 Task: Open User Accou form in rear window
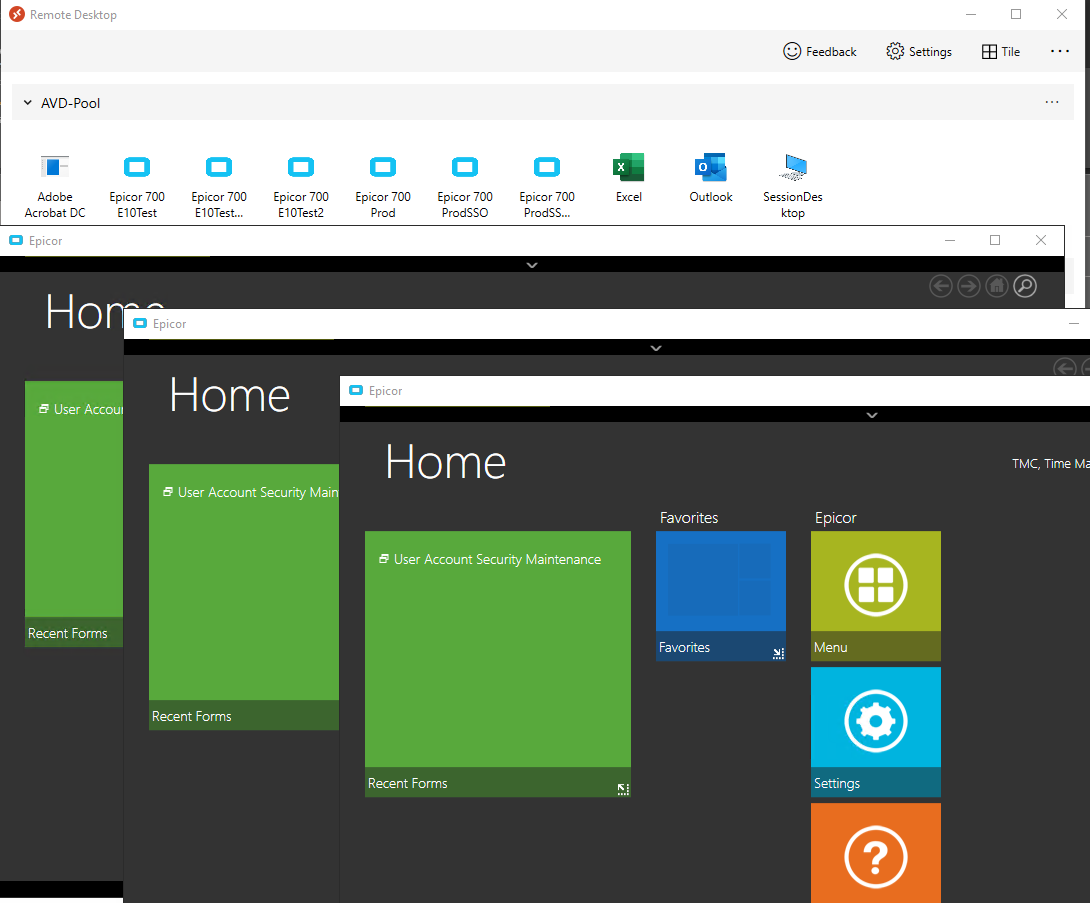click(x=81, y=409)
